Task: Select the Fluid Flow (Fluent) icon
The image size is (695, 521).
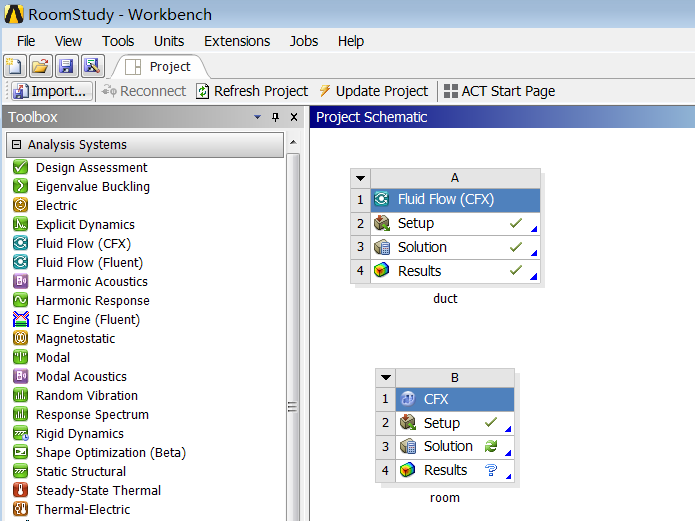Action: [x=20, y=262]
